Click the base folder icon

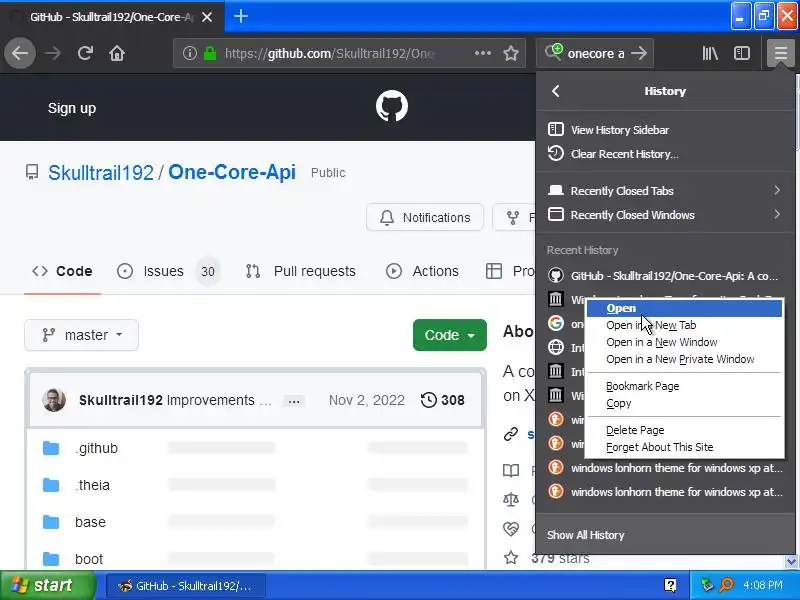coord(51,522)
